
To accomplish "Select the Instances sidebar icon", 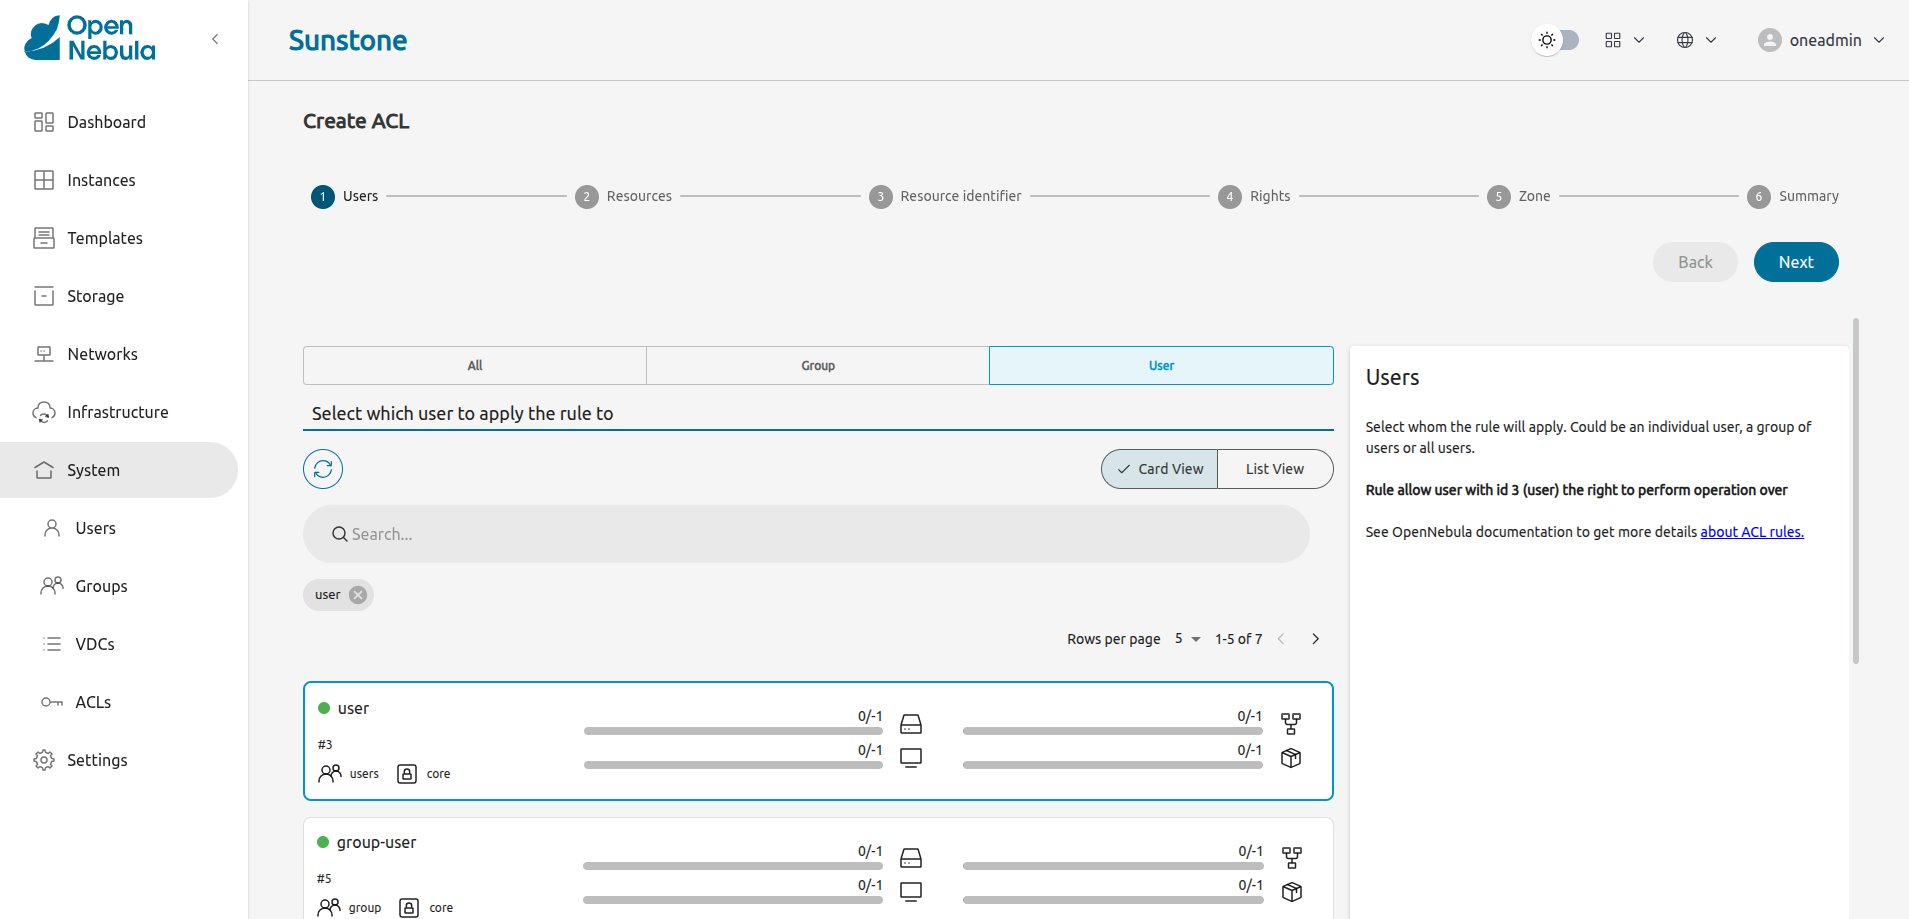I will 44,180.
